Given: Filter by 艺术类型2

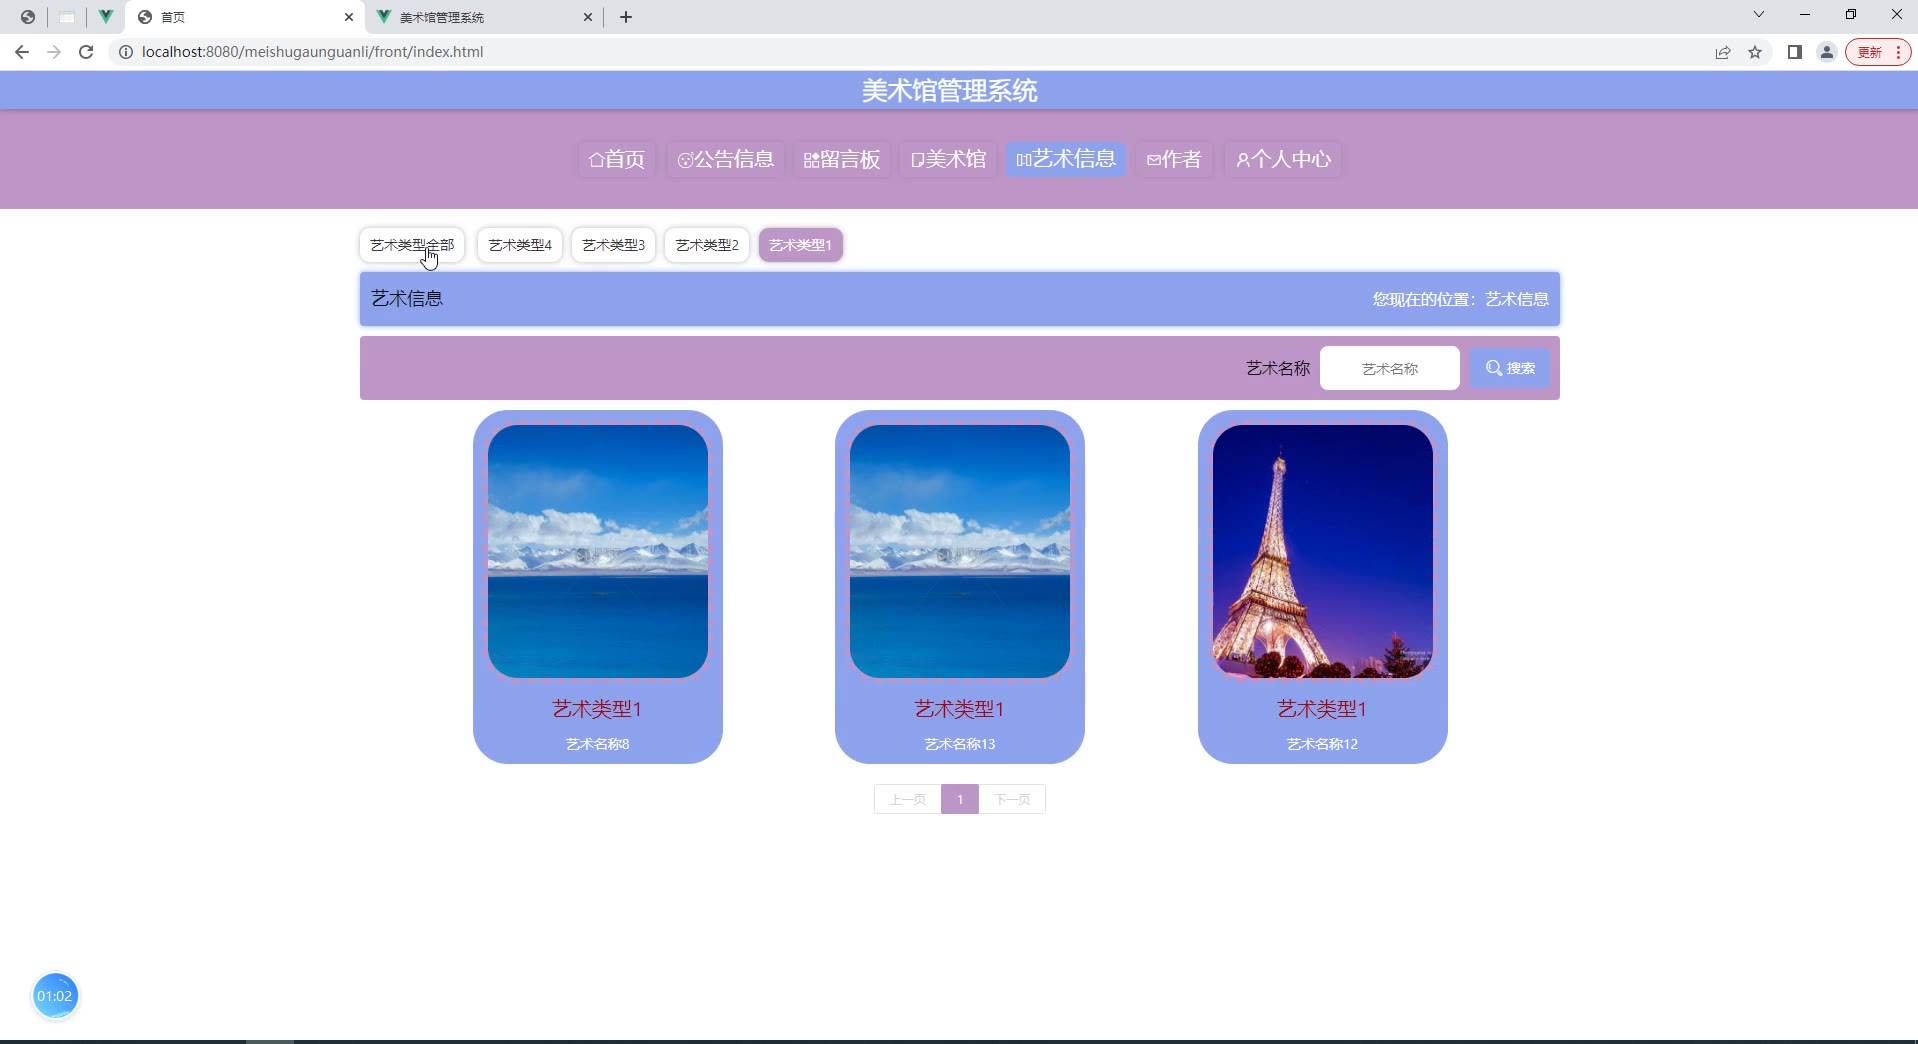Looking at the screenshot, I should click(x=707, y=245).
